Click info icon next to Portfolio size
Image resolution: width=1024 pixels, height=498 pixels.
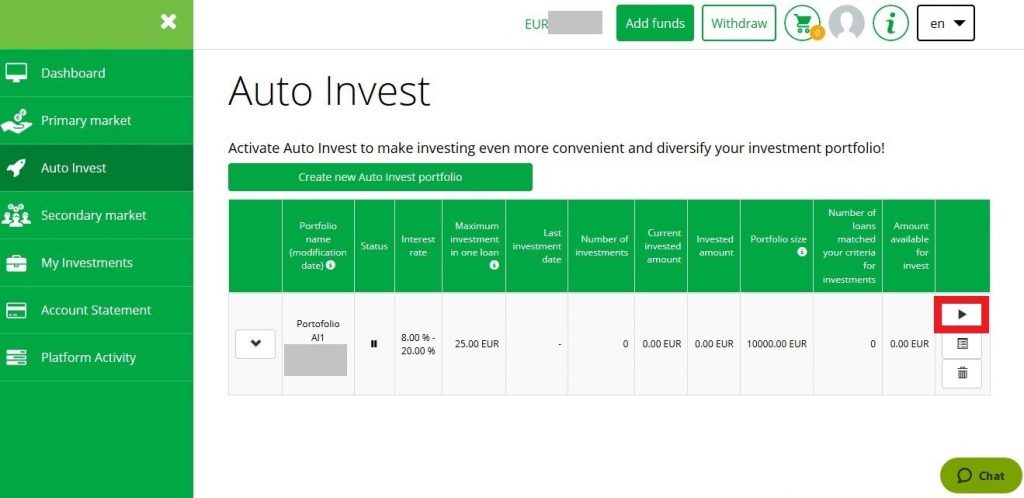click(802, 253)
